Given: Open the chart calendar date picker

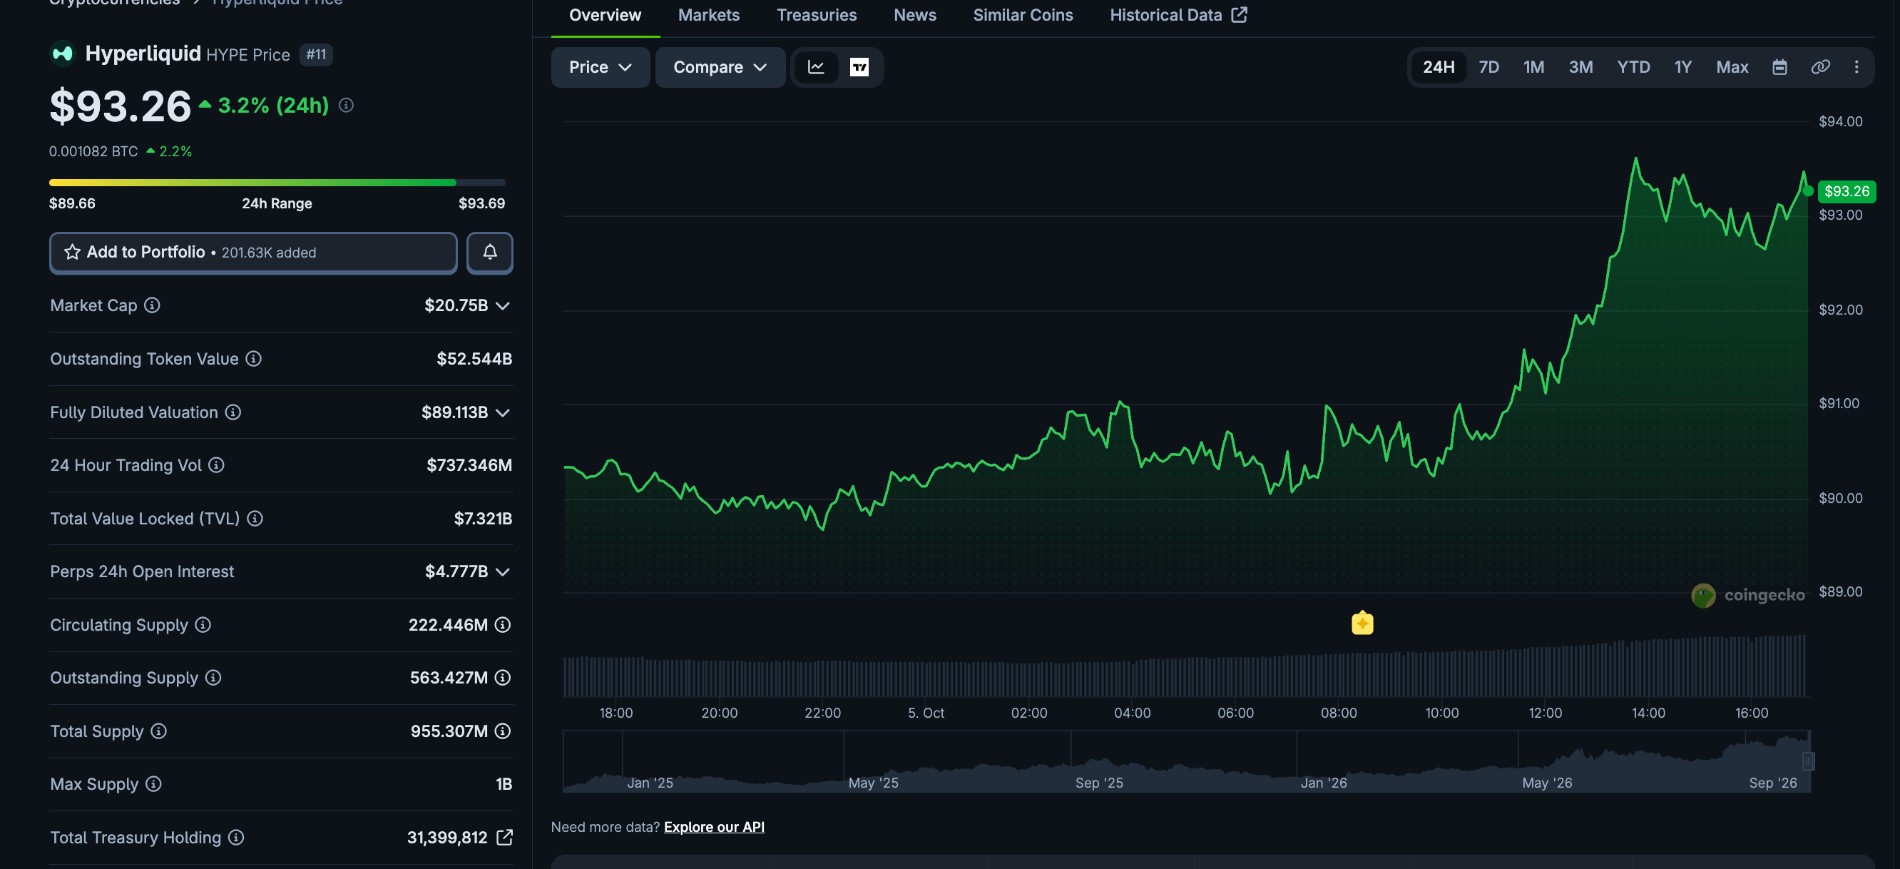Looking at the screenshot, I should (1780, 67).
